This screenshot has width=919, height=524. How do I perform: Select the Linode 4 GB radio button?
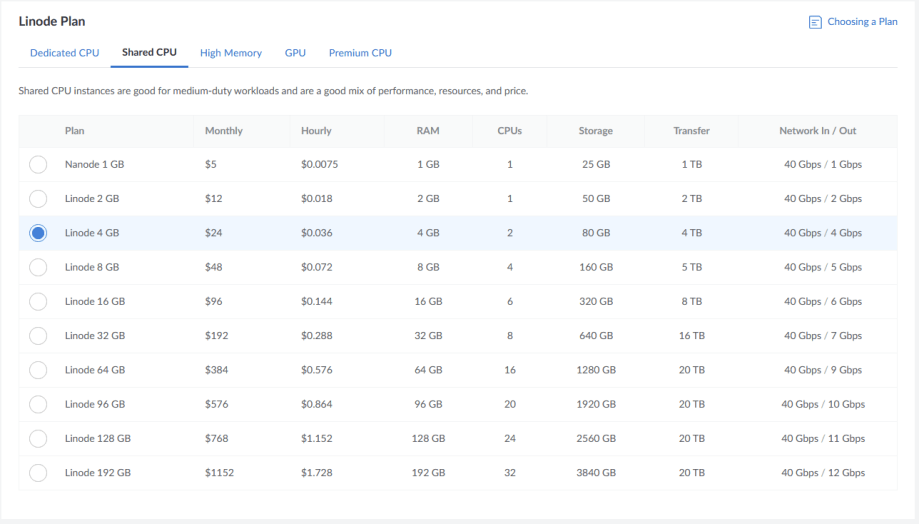pos(38,233)
